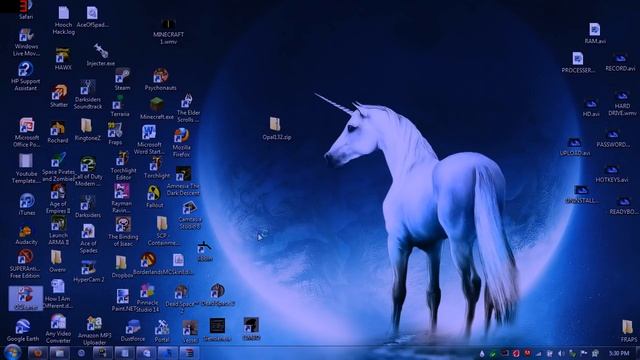The image size is (640, 360).
Task: Select the Microsoft Office PowerPoint shortcut
Action: coord(27,133)
